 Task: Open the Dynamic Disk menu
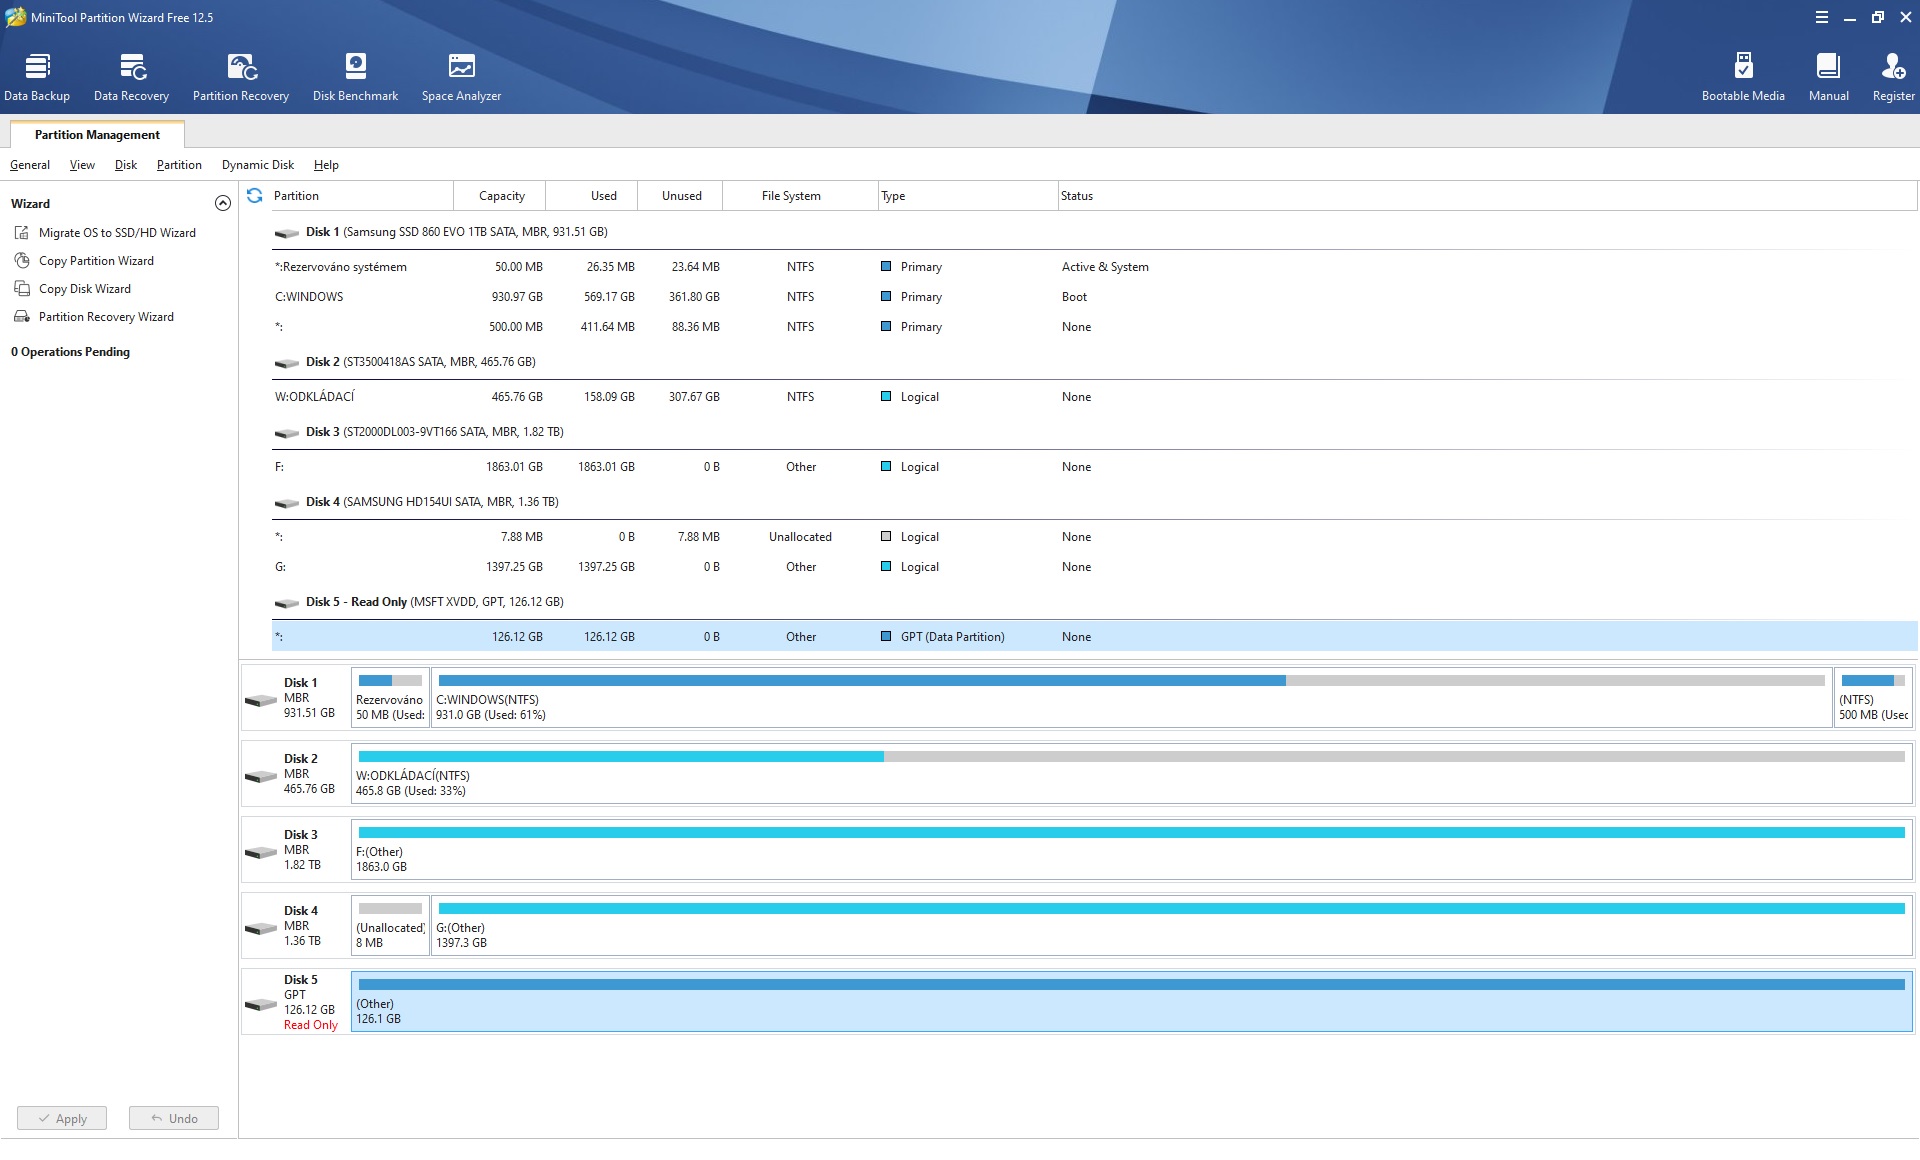258,165
